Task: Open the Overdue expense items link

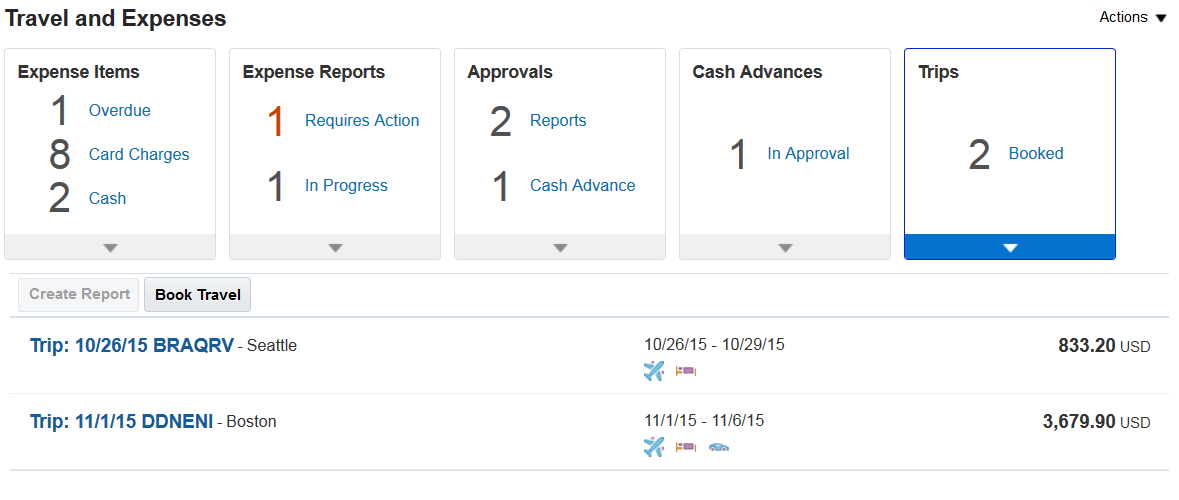Action: (x=120, y=111)
